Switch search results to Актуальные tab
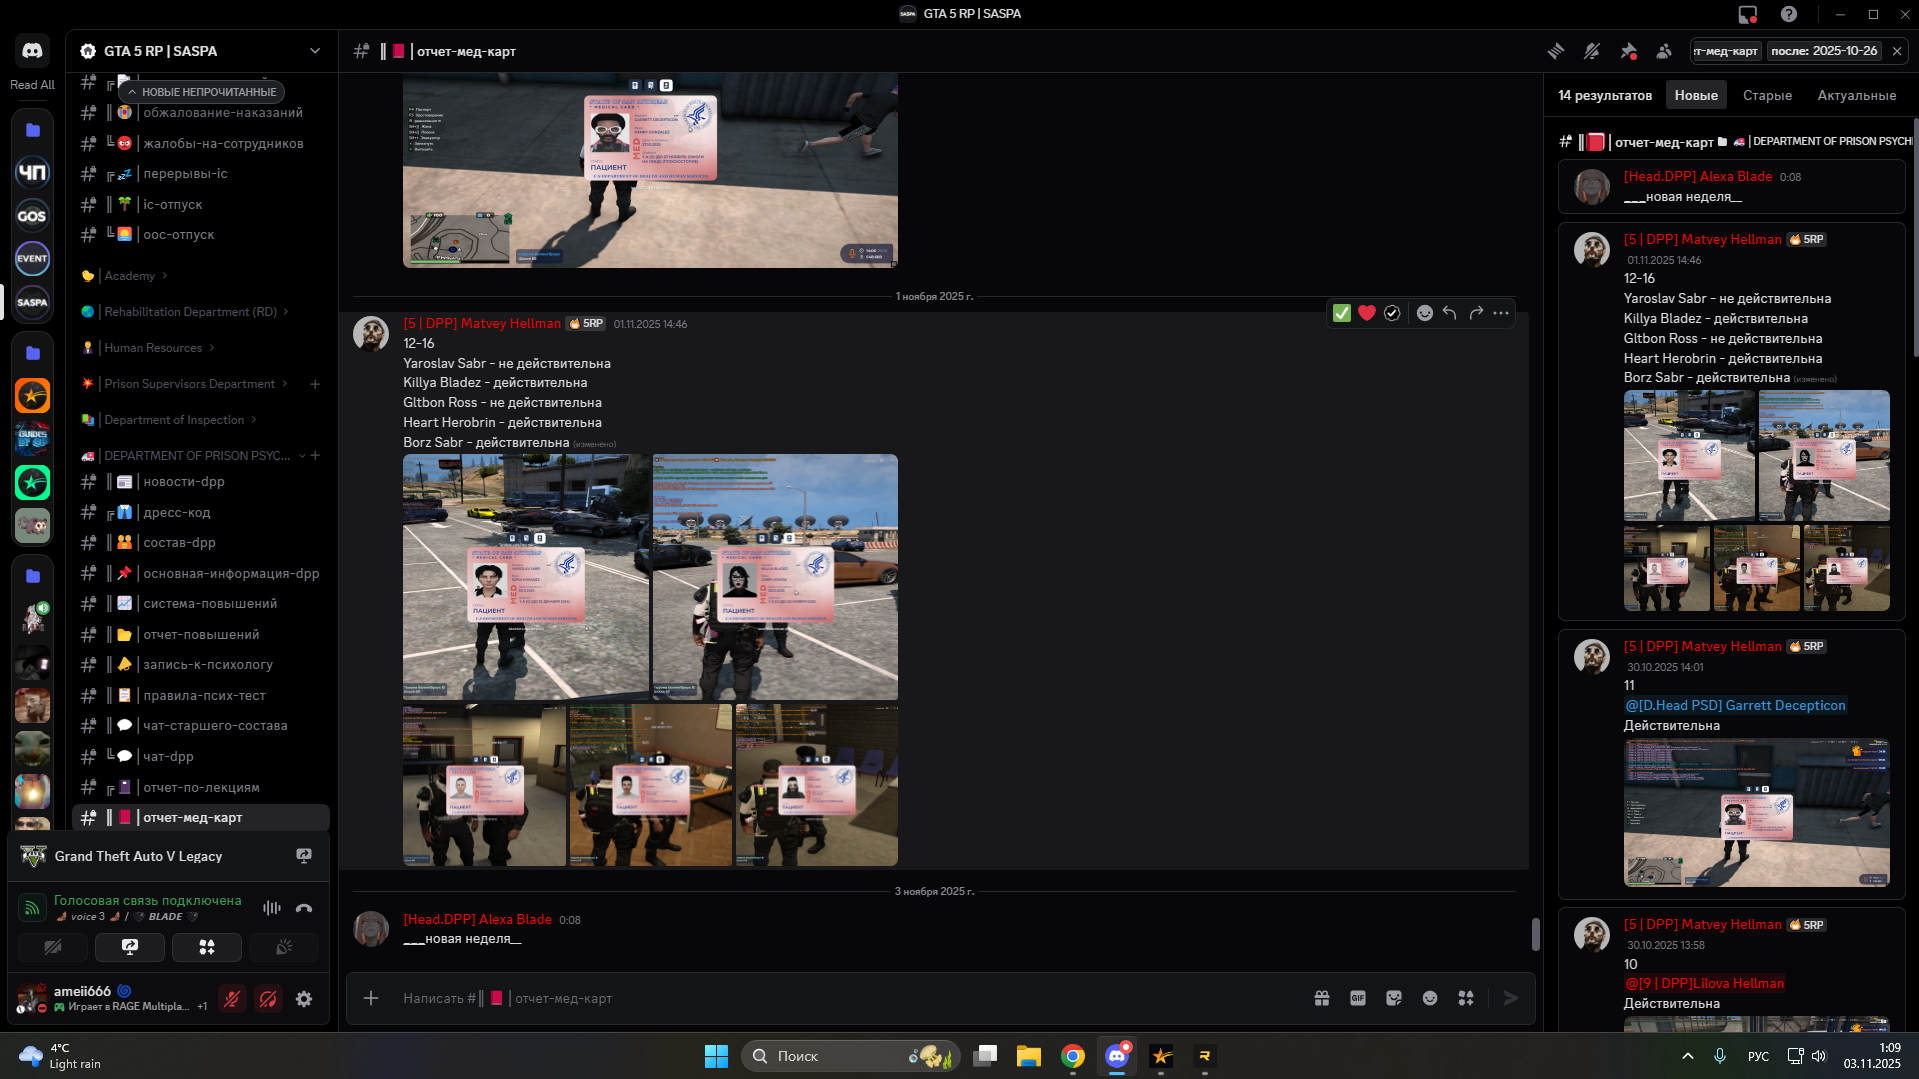This screenshot has height=1079, width=1919. pyautogui.click(x=1856, y=96)
